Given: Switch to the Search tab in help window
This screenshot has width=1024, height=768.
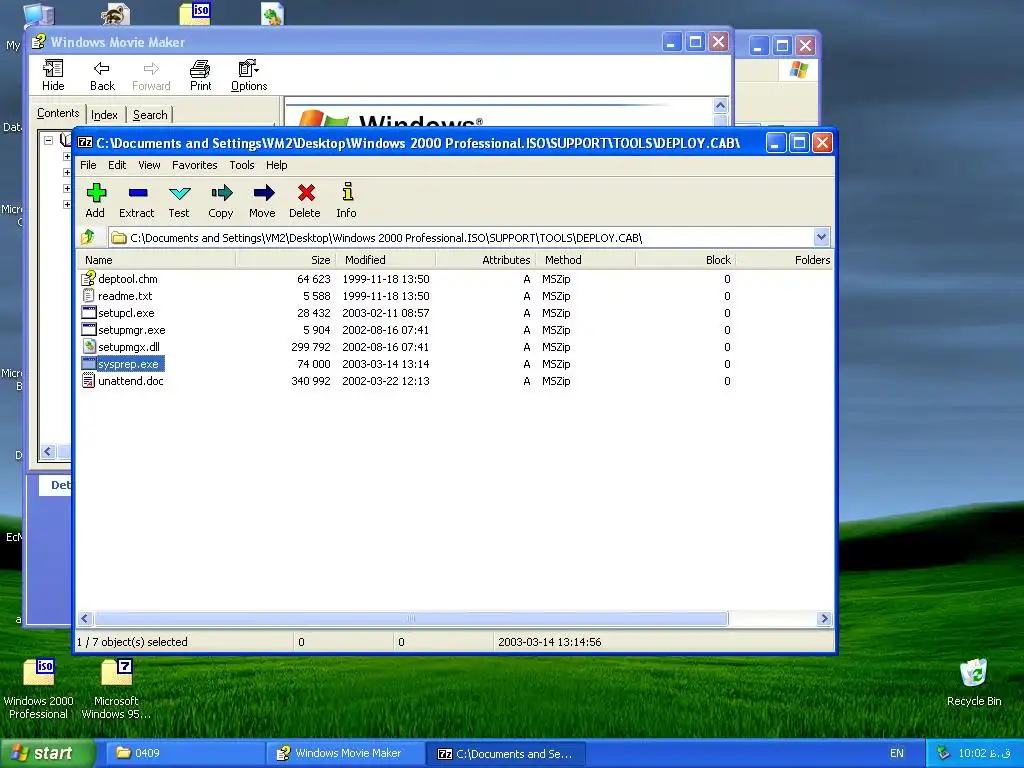Looking at the screenshot, I should click(x=150, y=115).
